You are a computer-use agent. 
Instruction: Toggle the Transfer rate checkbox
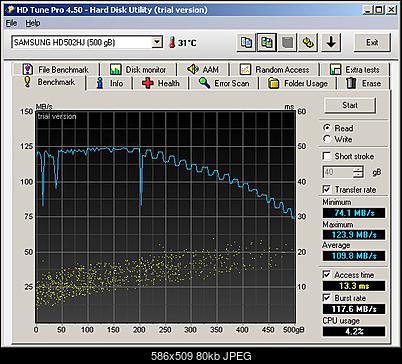click(x=327, y=189)
